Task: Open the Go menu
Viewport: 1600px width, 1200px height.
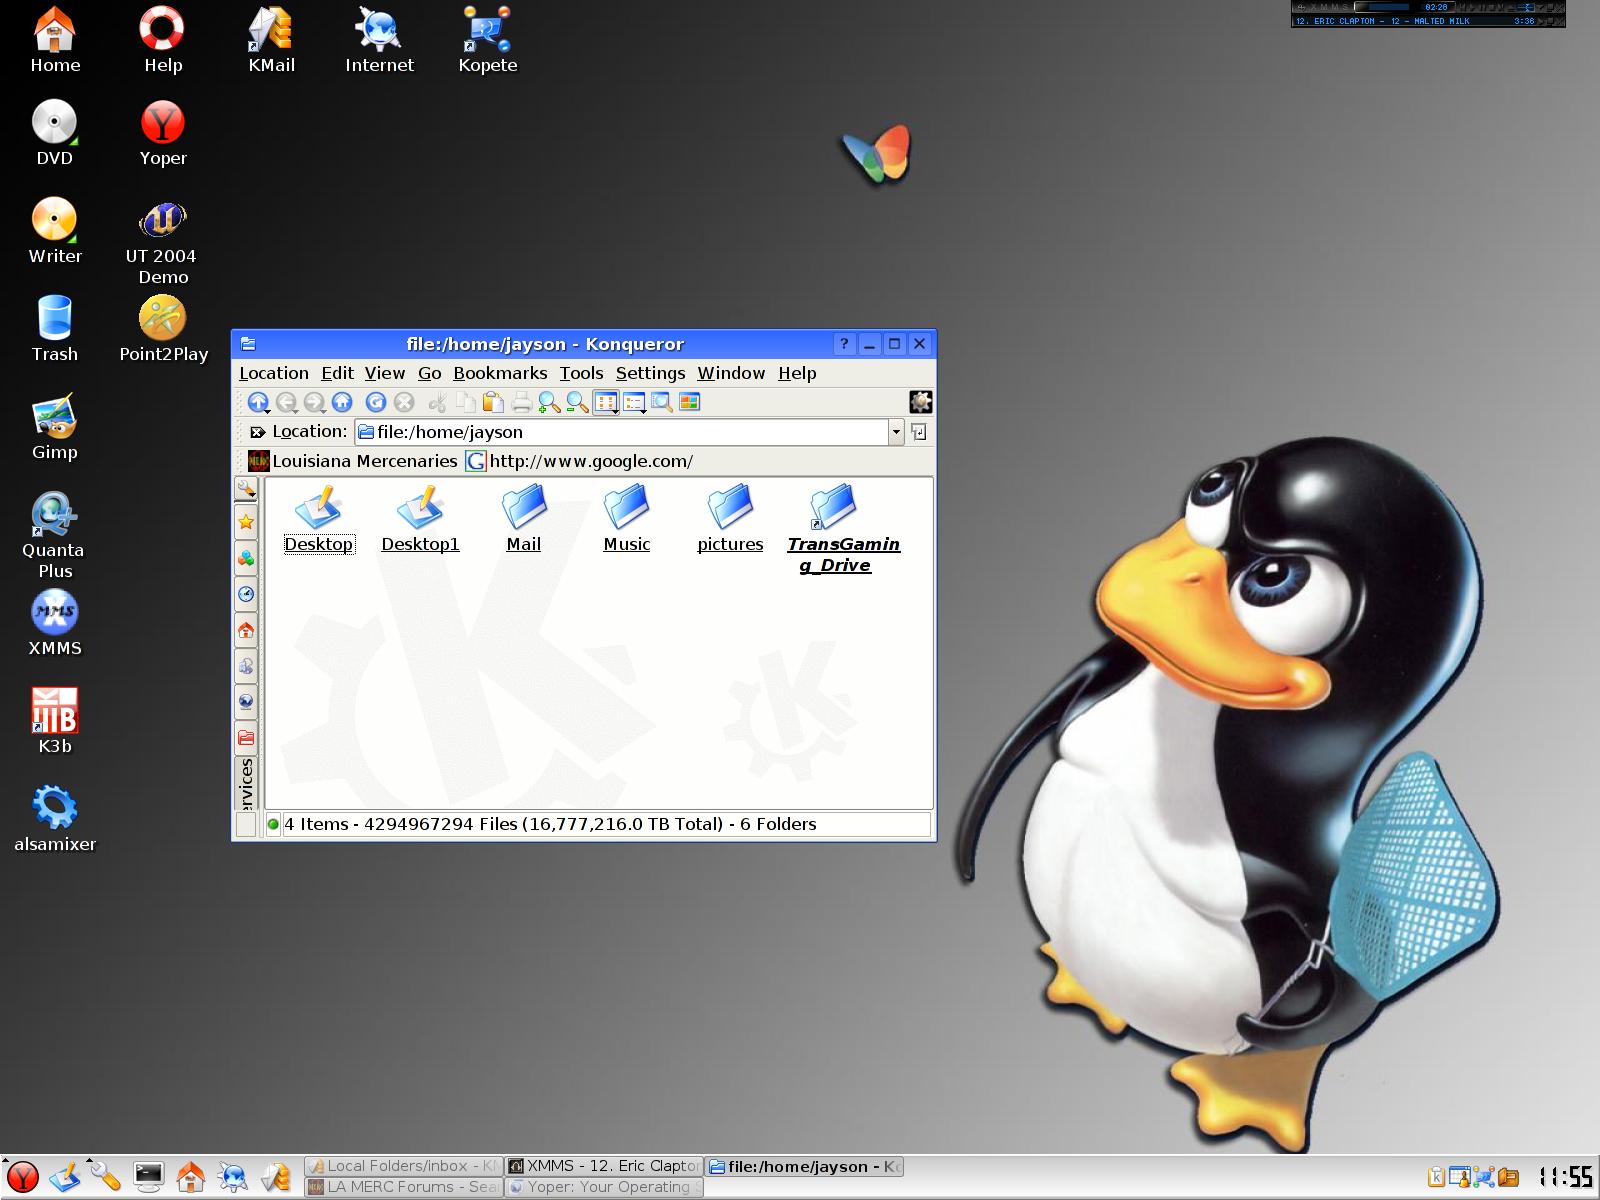Action: (x=430, y=373)
